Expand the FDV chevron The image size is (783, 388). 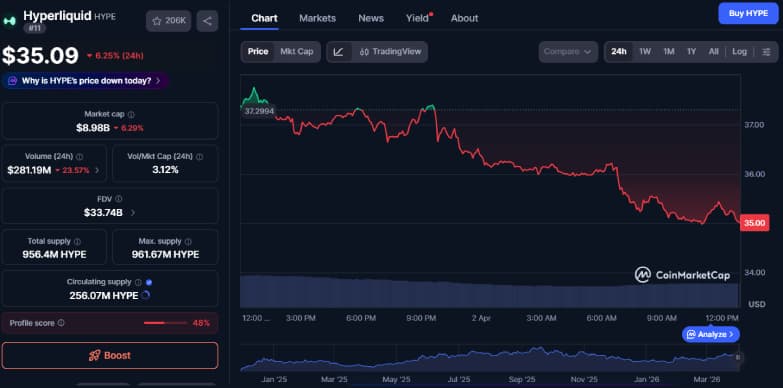click(x=132, y=213)
